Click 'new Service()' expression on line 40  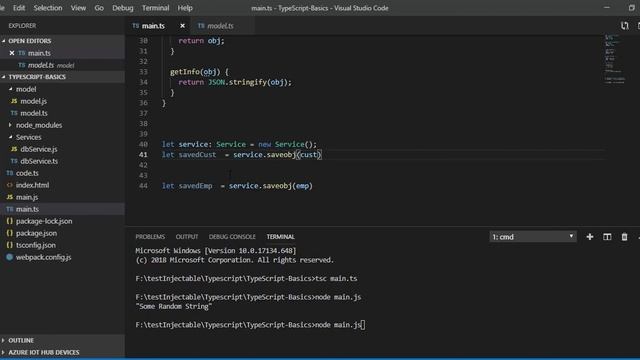(287, 144)
